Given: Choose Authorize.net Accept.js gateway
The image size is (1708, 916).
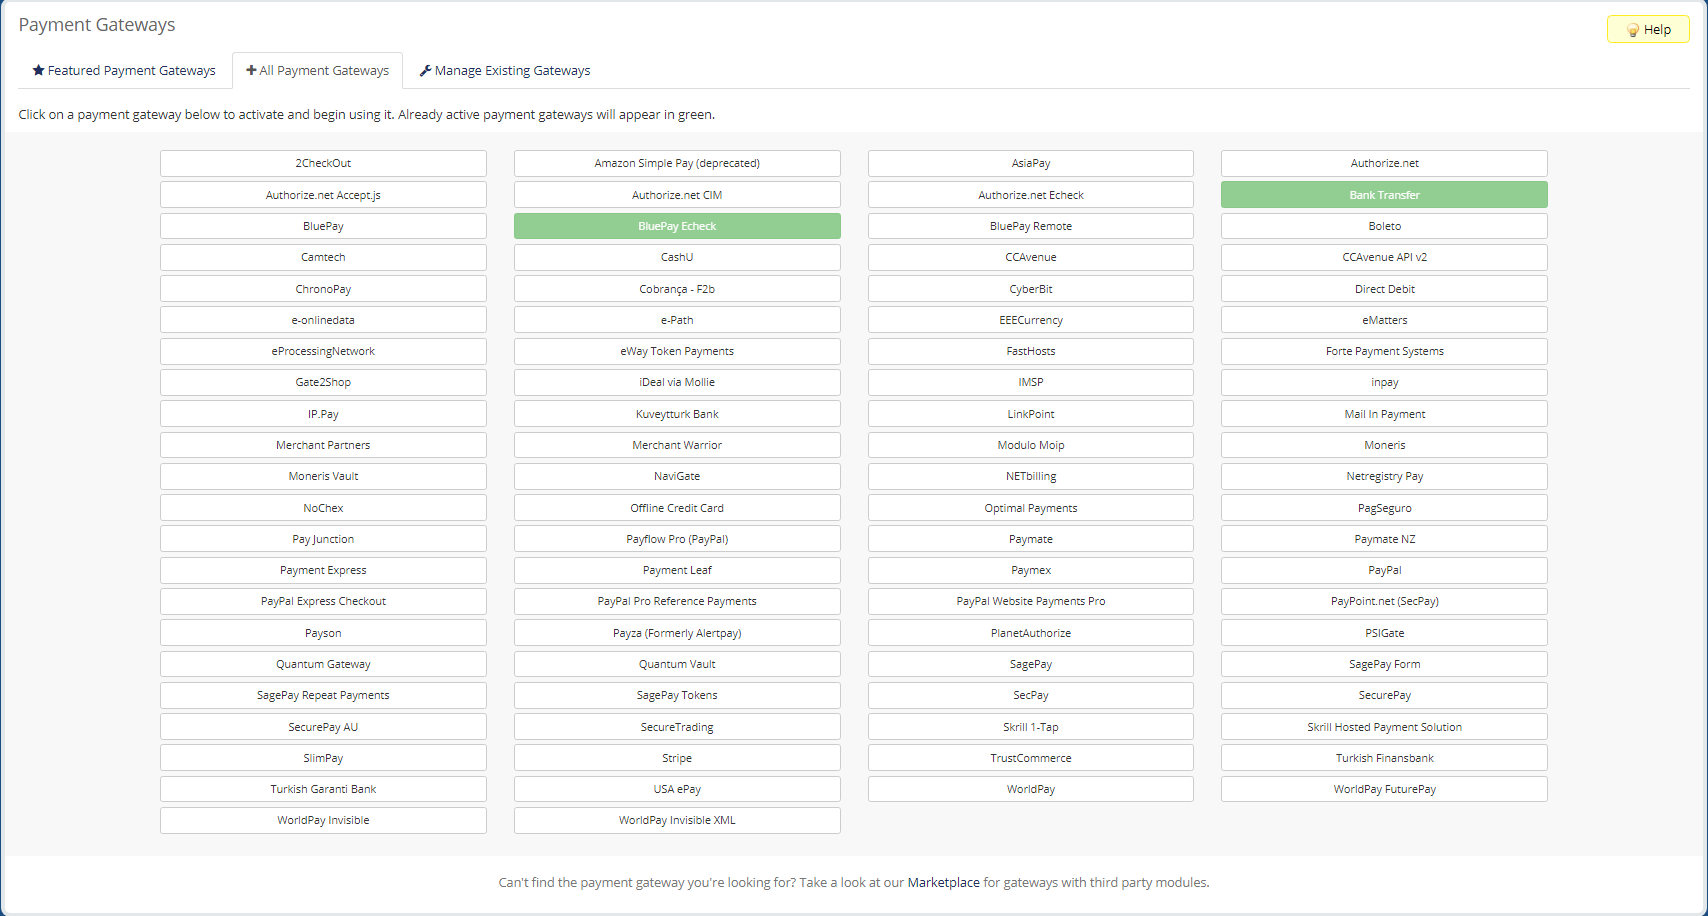Looking at the screenshot, I should tap(323, 195).
